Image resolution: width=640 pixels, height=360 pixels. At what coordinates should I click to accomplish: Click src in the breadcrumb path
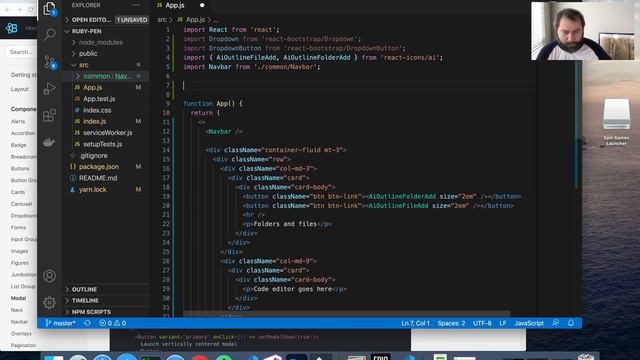click(162, 20)
